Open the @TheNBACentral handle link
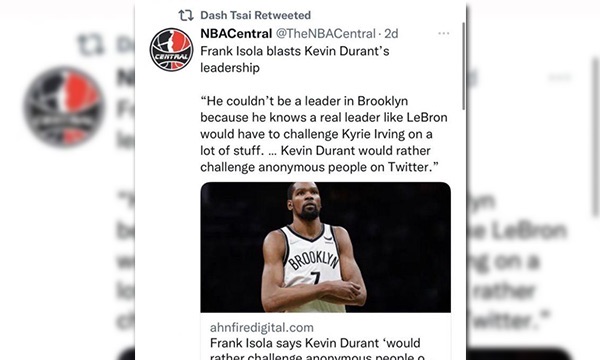This screenshot has width=600, height=360. (326, 34)
